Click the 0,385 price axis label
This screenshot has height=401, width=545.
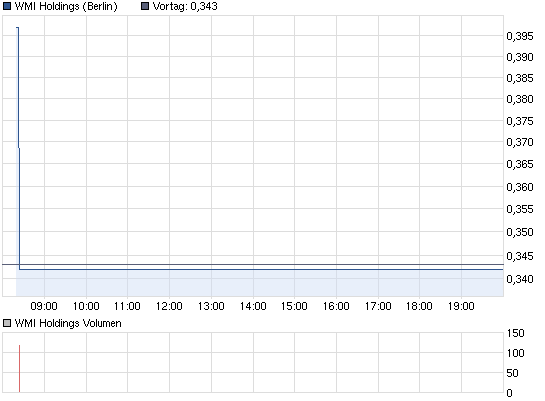coord(520,79)
